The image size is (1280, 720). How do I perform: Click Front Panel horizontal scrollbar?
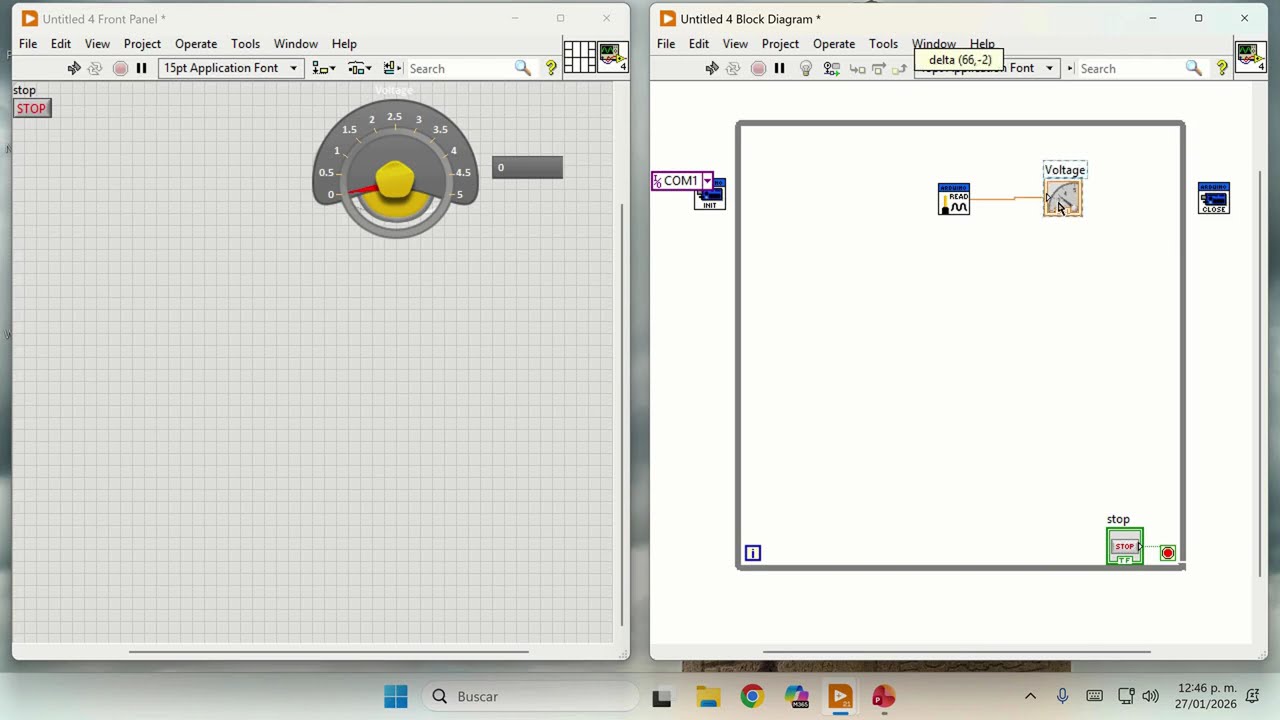tap(328, 652)
